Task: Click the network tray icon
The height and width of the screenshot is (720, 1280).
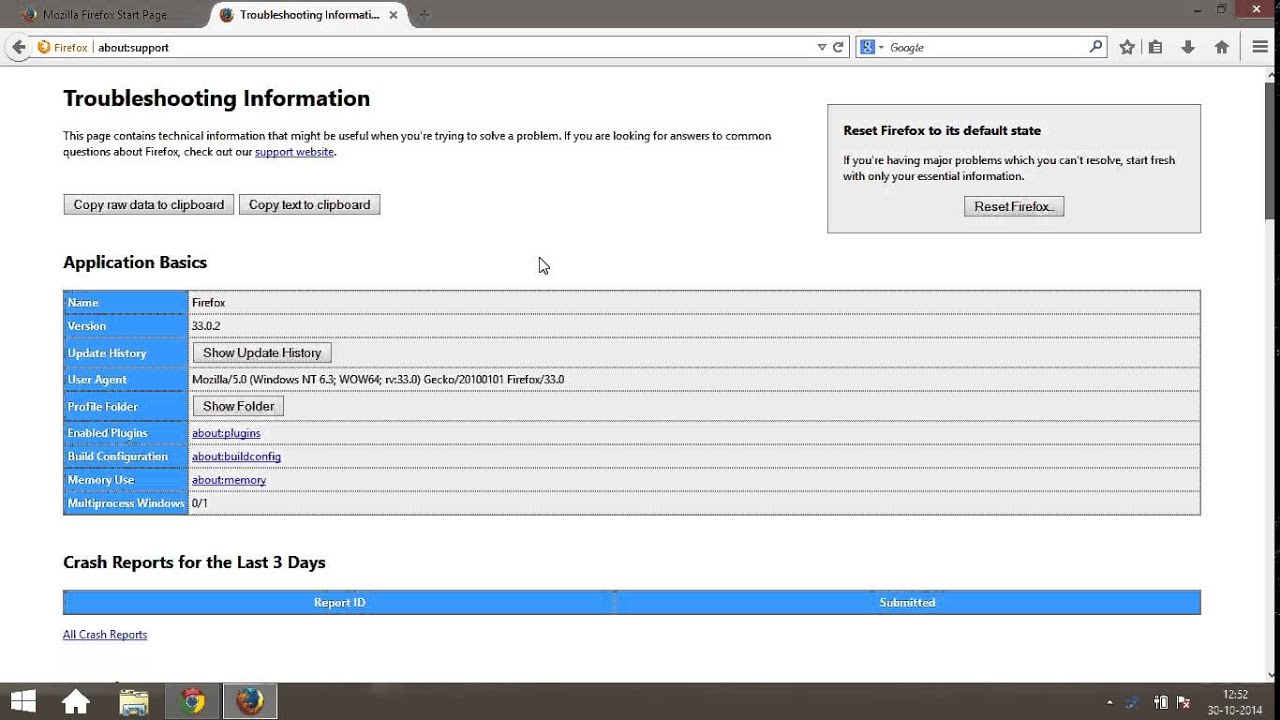Action: click(1133, 702)
